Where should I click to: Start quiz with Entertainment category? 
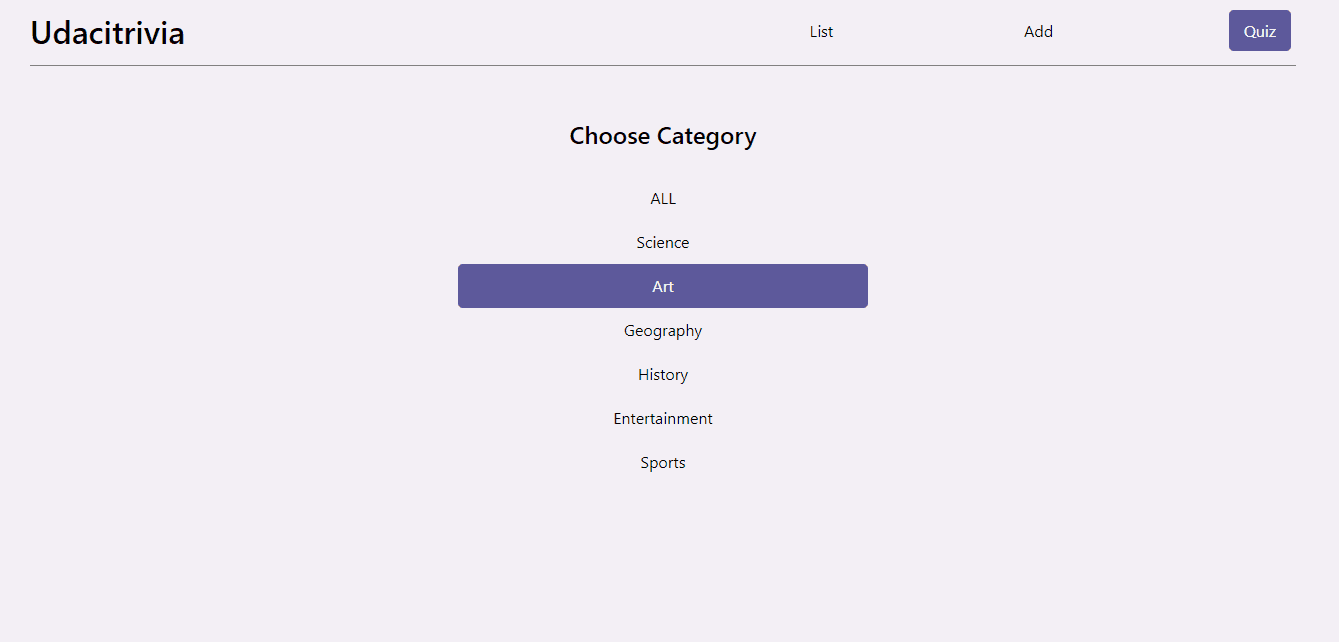click(663, 419)
